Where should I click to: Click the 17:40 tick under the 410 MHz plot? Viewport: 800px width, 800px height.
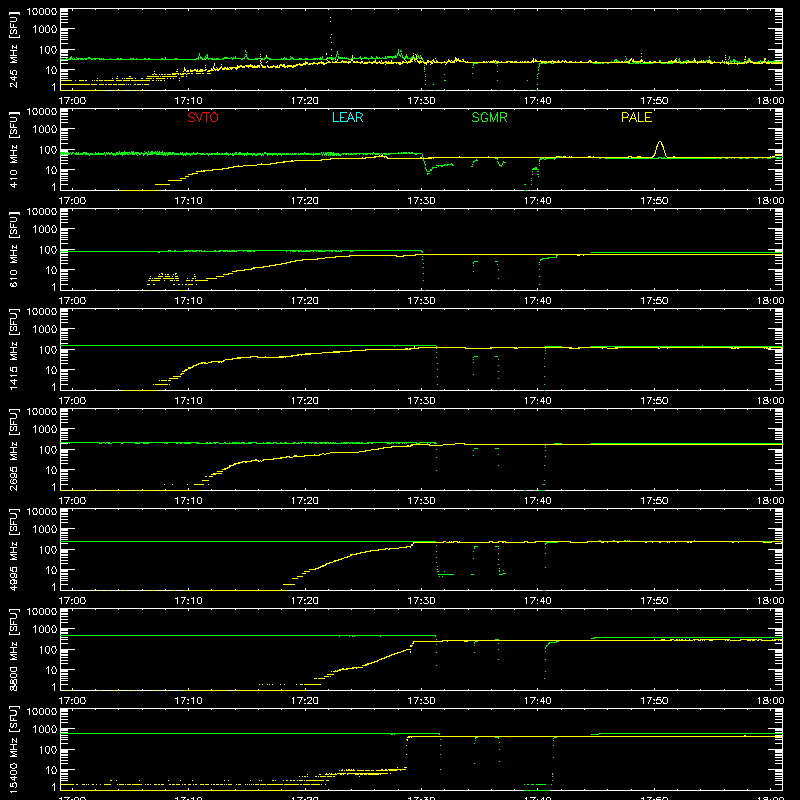(537, 201)
